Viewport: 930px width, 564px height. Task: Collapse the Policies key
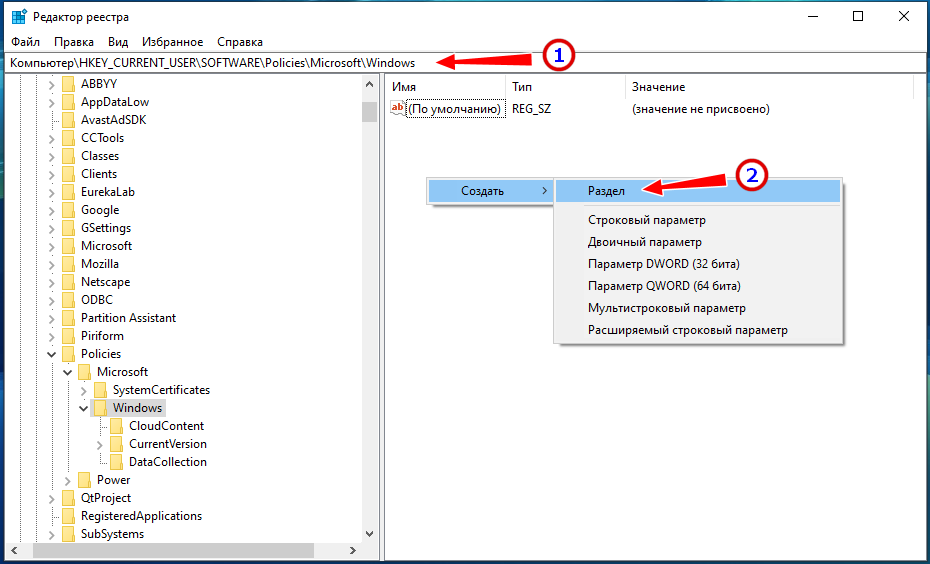coord(52,354)
